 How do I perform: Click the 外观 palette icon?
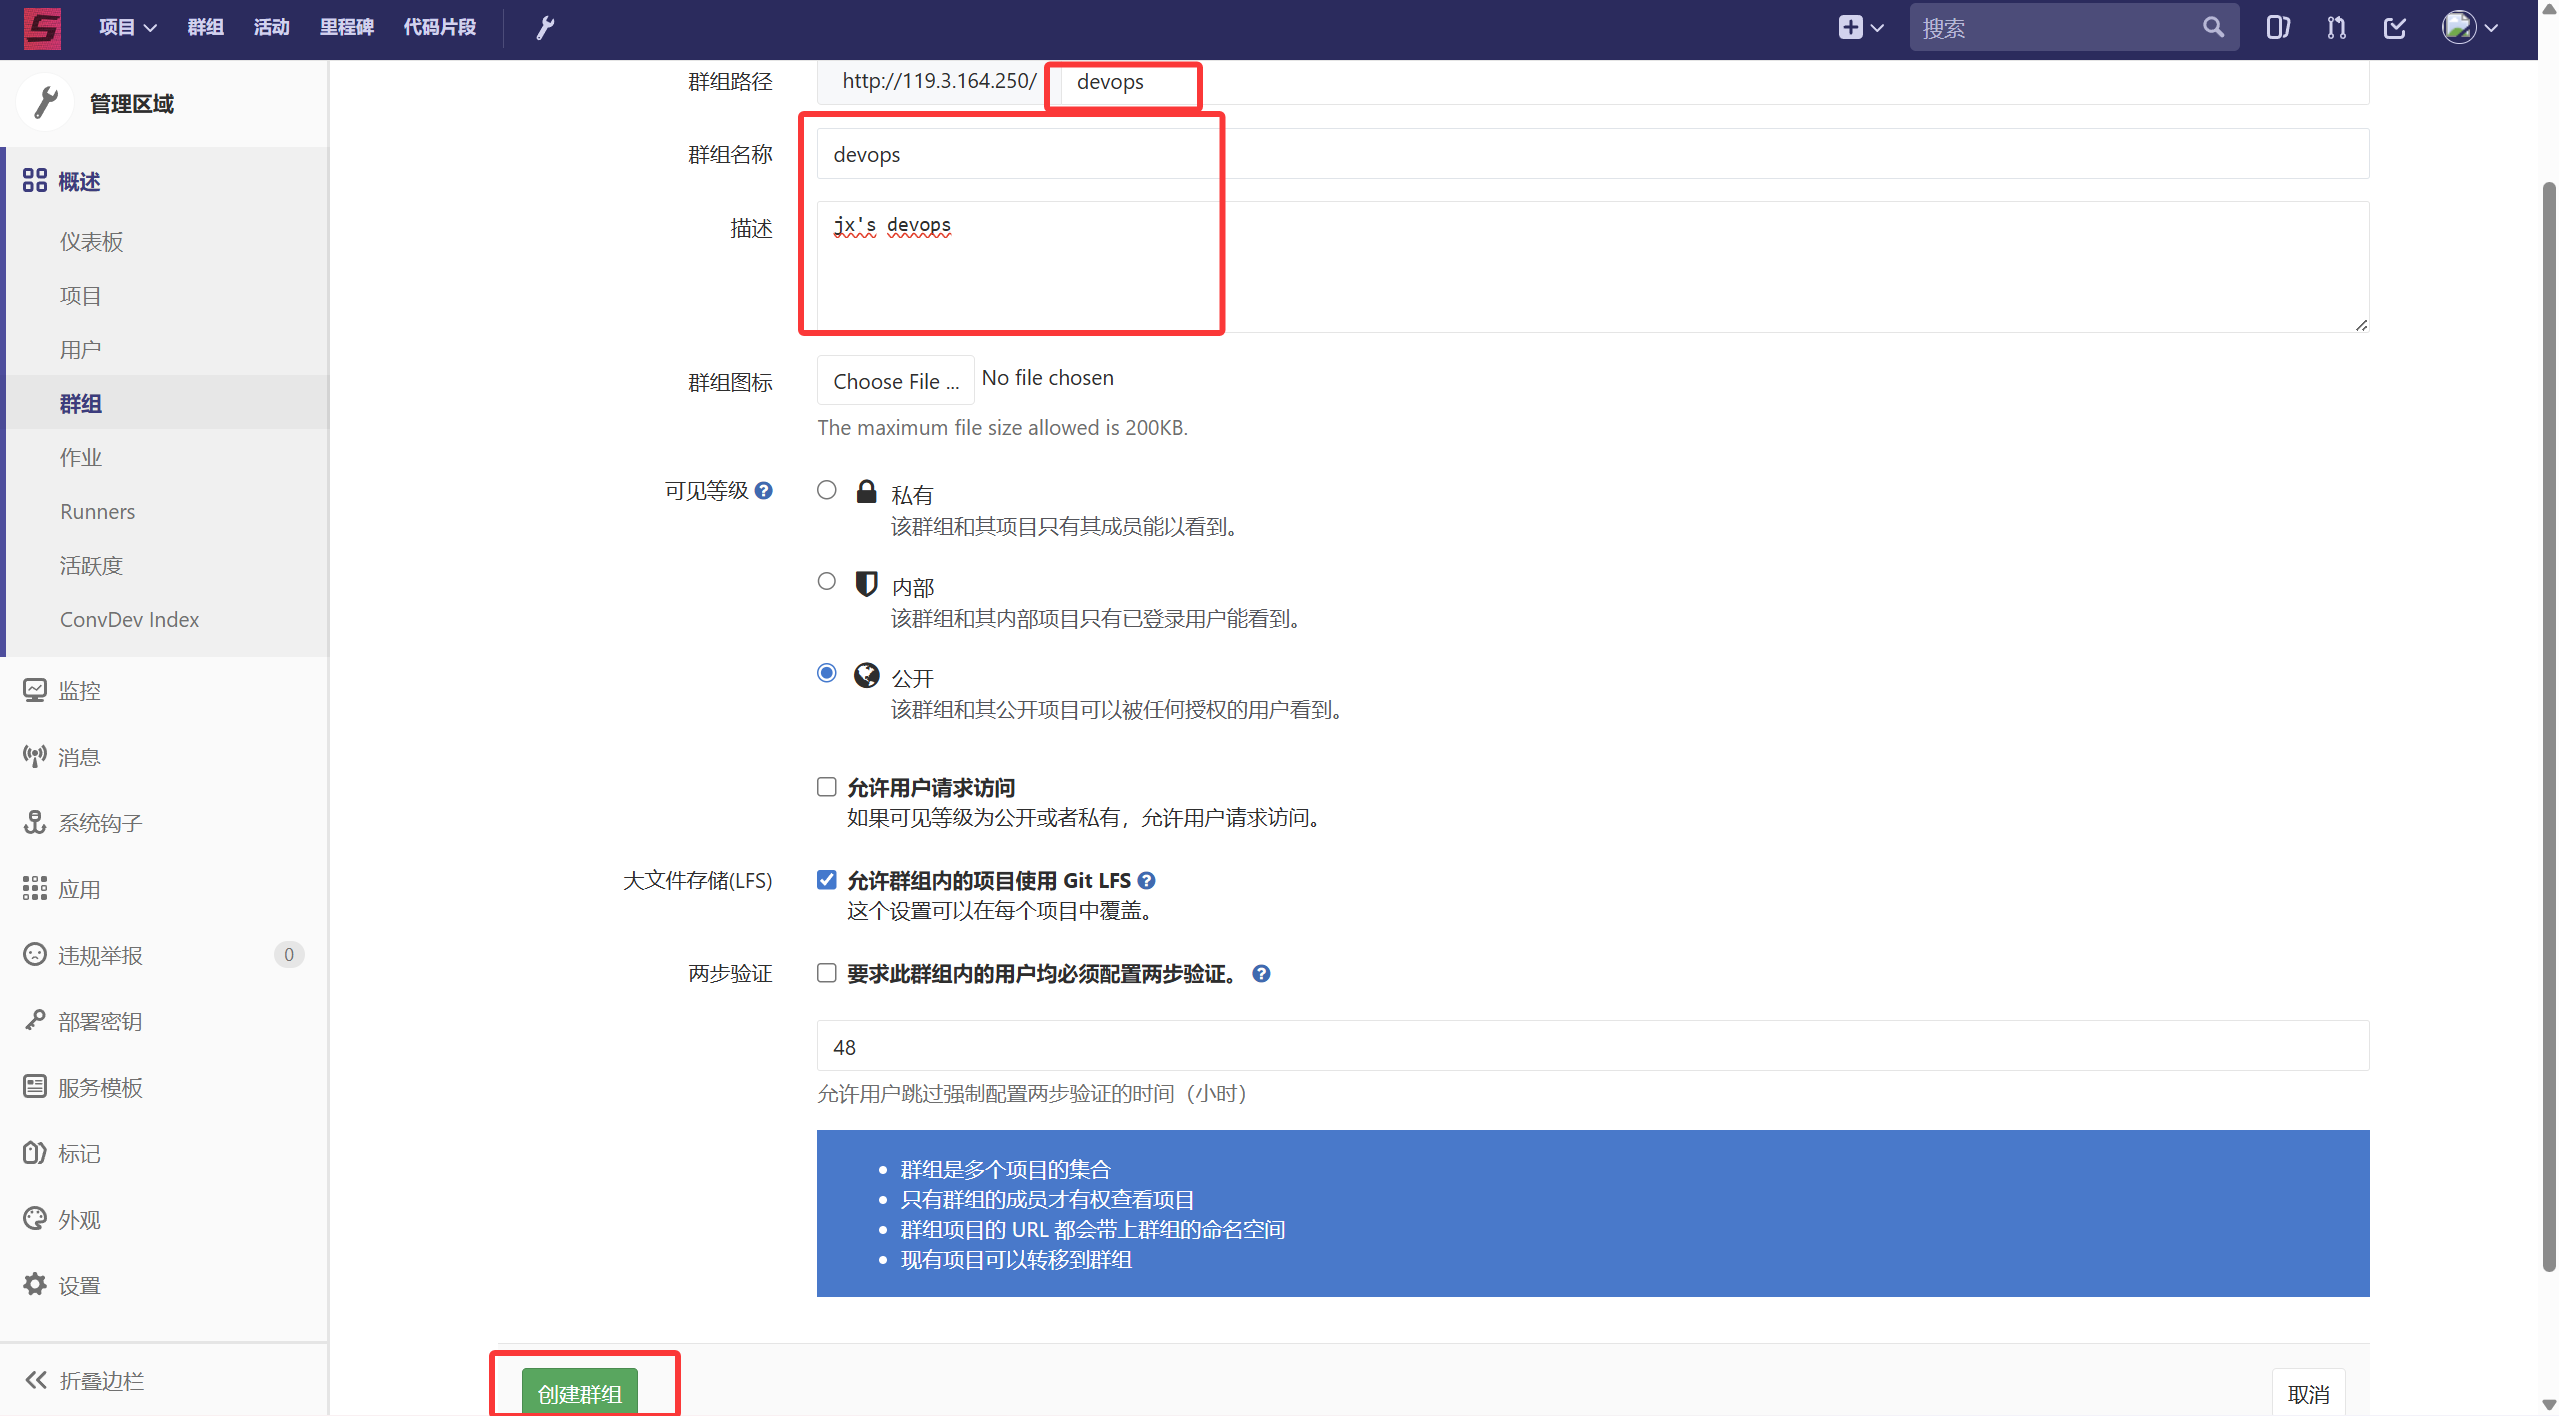coord(35,1219)
